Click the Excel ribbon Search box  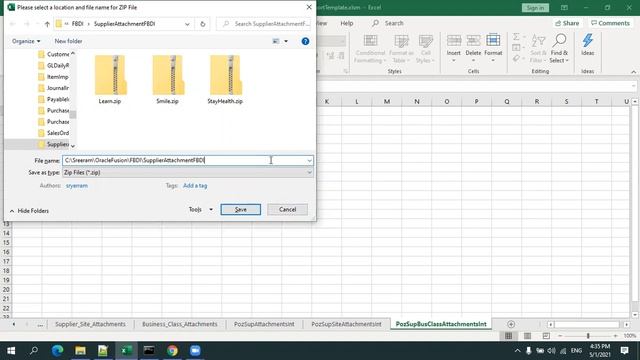coord(388,23)
